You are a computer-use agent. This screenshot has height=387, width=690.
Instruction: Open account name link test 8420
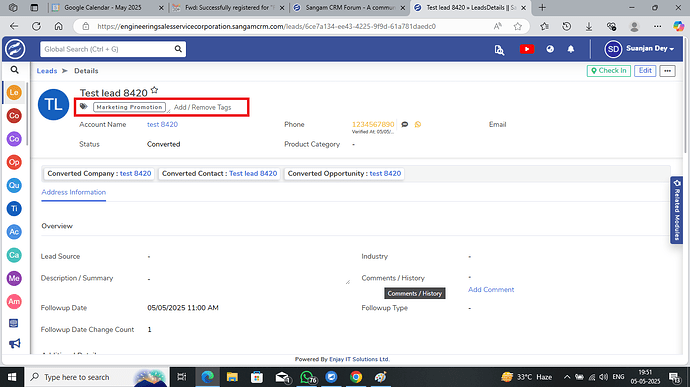coord(162,125)
